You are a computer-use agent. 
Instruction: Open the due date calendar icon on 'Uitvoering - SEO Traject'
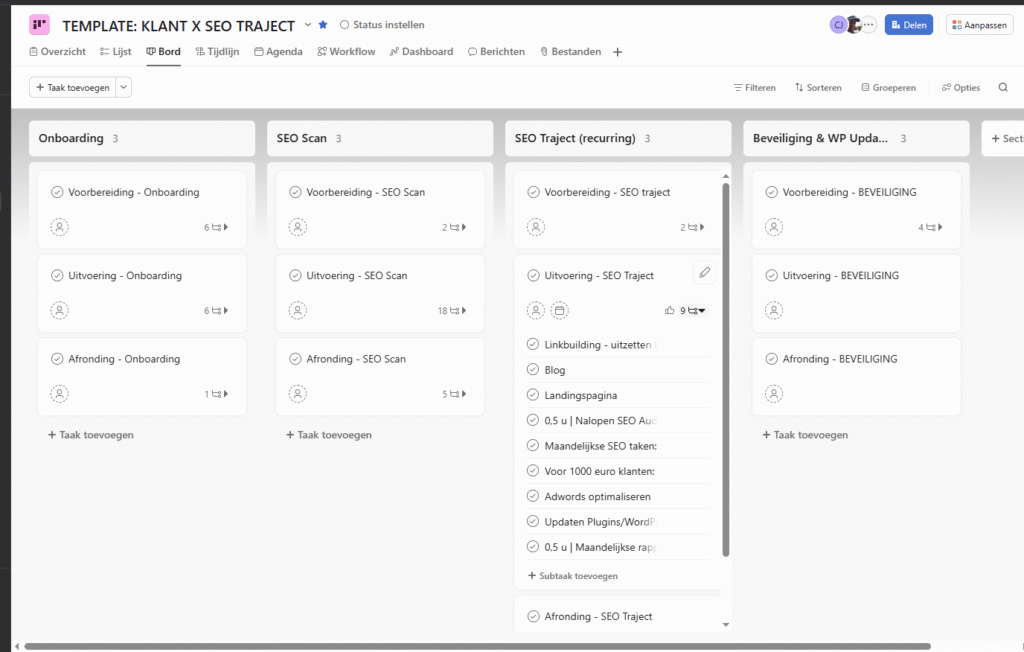tap(561, 310)
